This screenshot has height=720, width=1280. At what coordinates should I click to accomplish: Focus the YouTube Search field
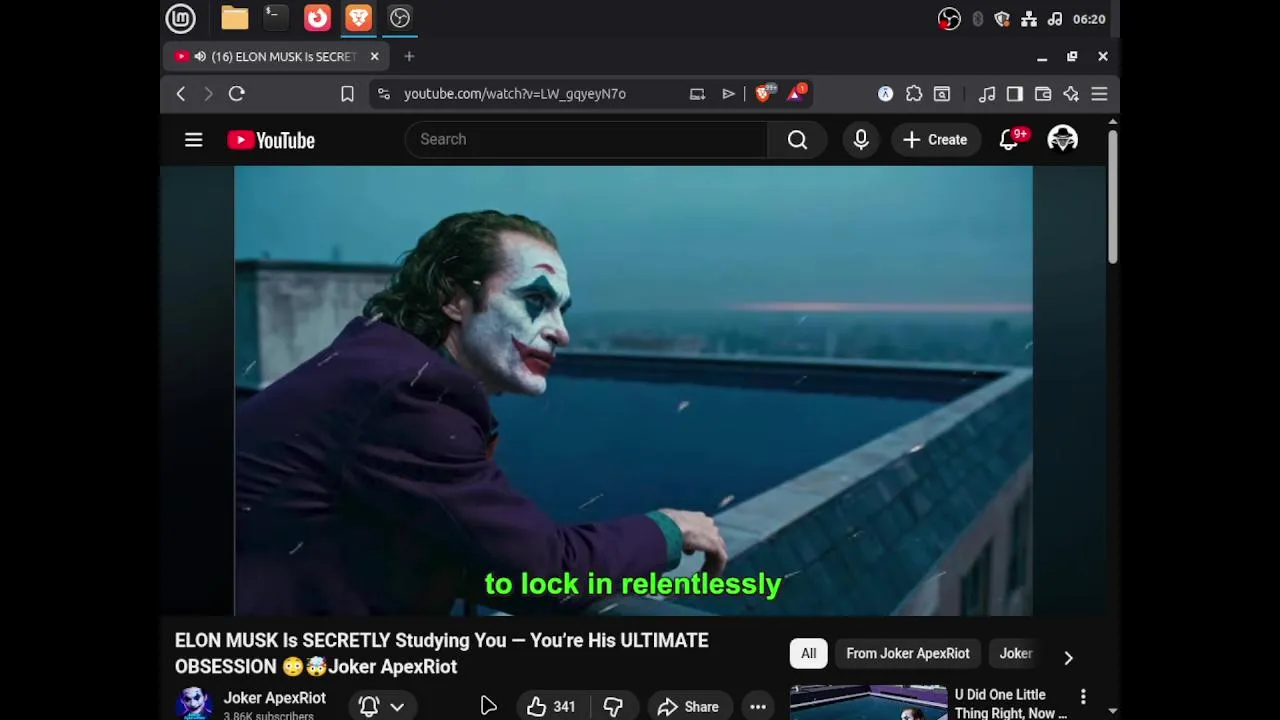coord(586,140)
